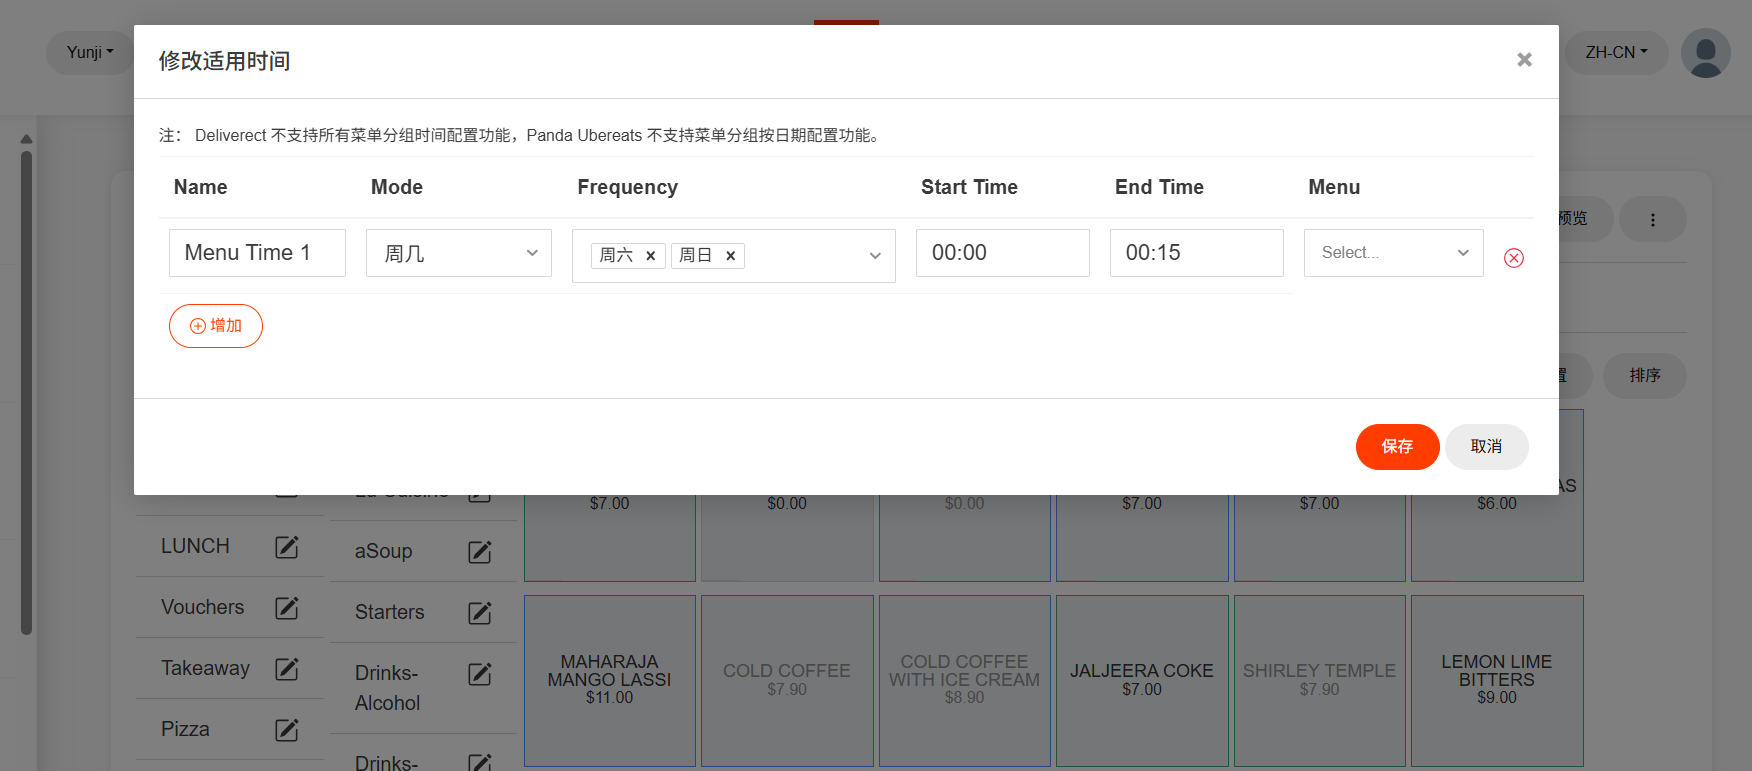Click the left sidebar vertical scrollbar
This screenshot has height=771, width=1752.
pyautogui.click(x=26, y=392)
